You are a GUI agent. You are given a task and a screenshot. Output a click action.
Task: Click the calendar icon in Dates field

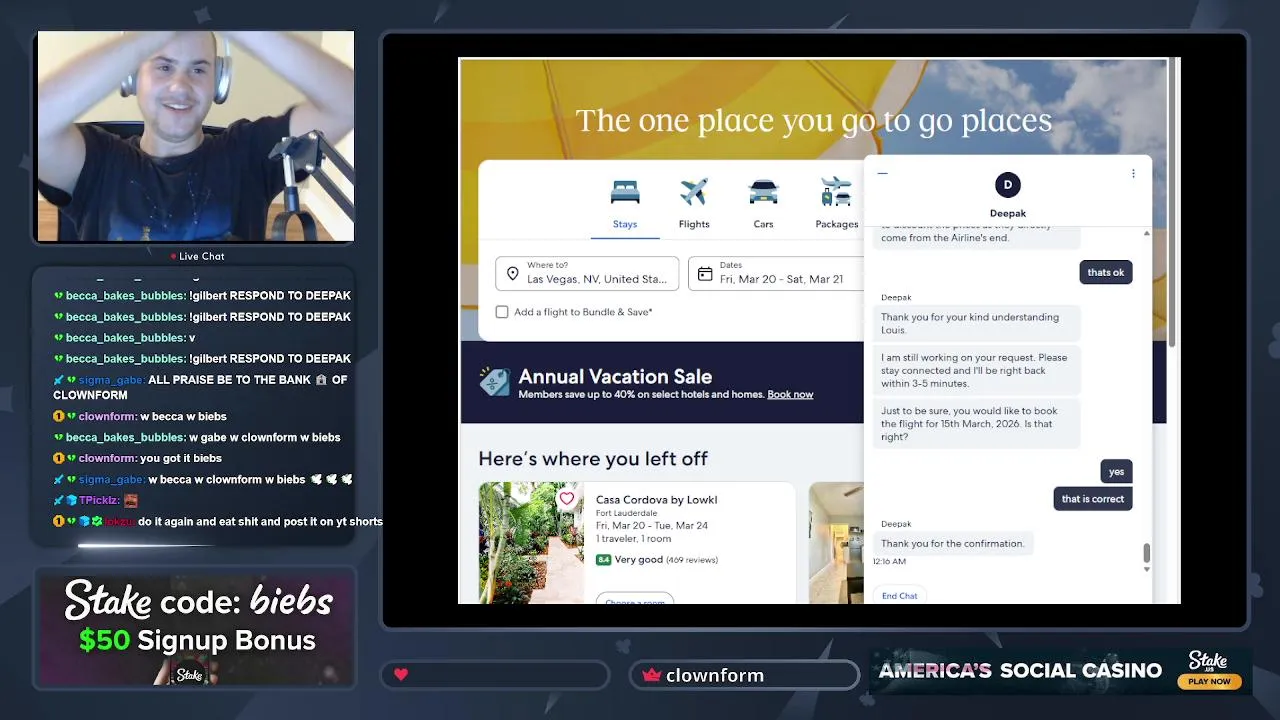click(705, 273)
